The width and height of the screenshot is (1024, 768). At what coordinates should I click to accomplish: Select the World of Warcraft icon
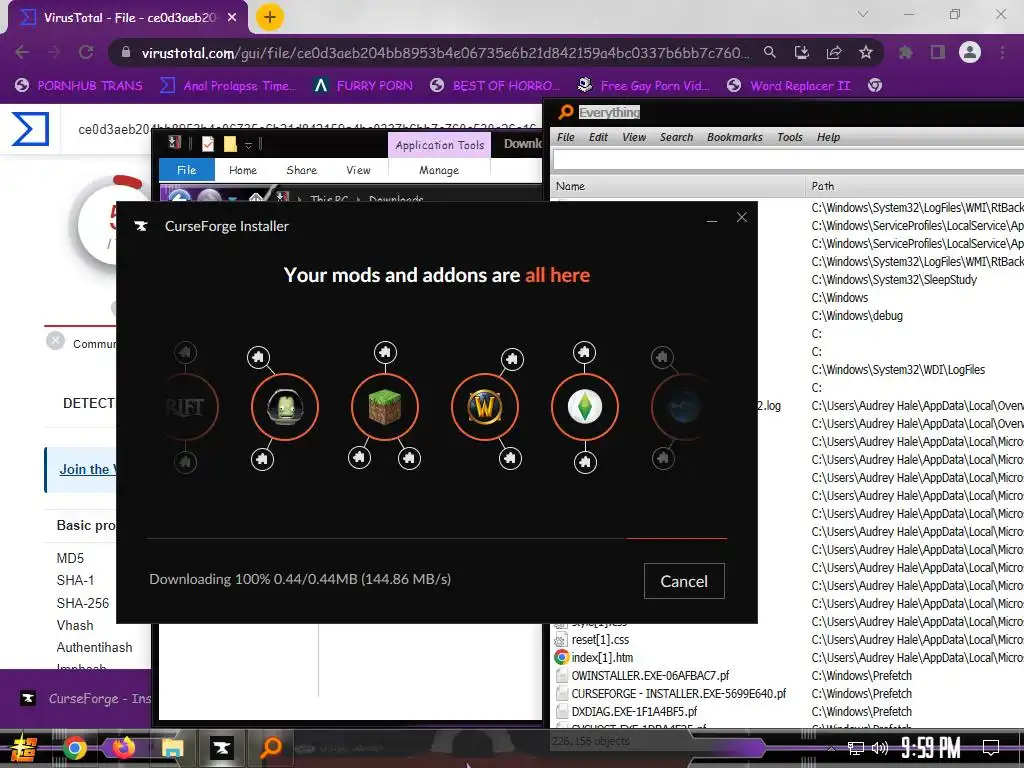pyautogui.click(x=485, y=408)
